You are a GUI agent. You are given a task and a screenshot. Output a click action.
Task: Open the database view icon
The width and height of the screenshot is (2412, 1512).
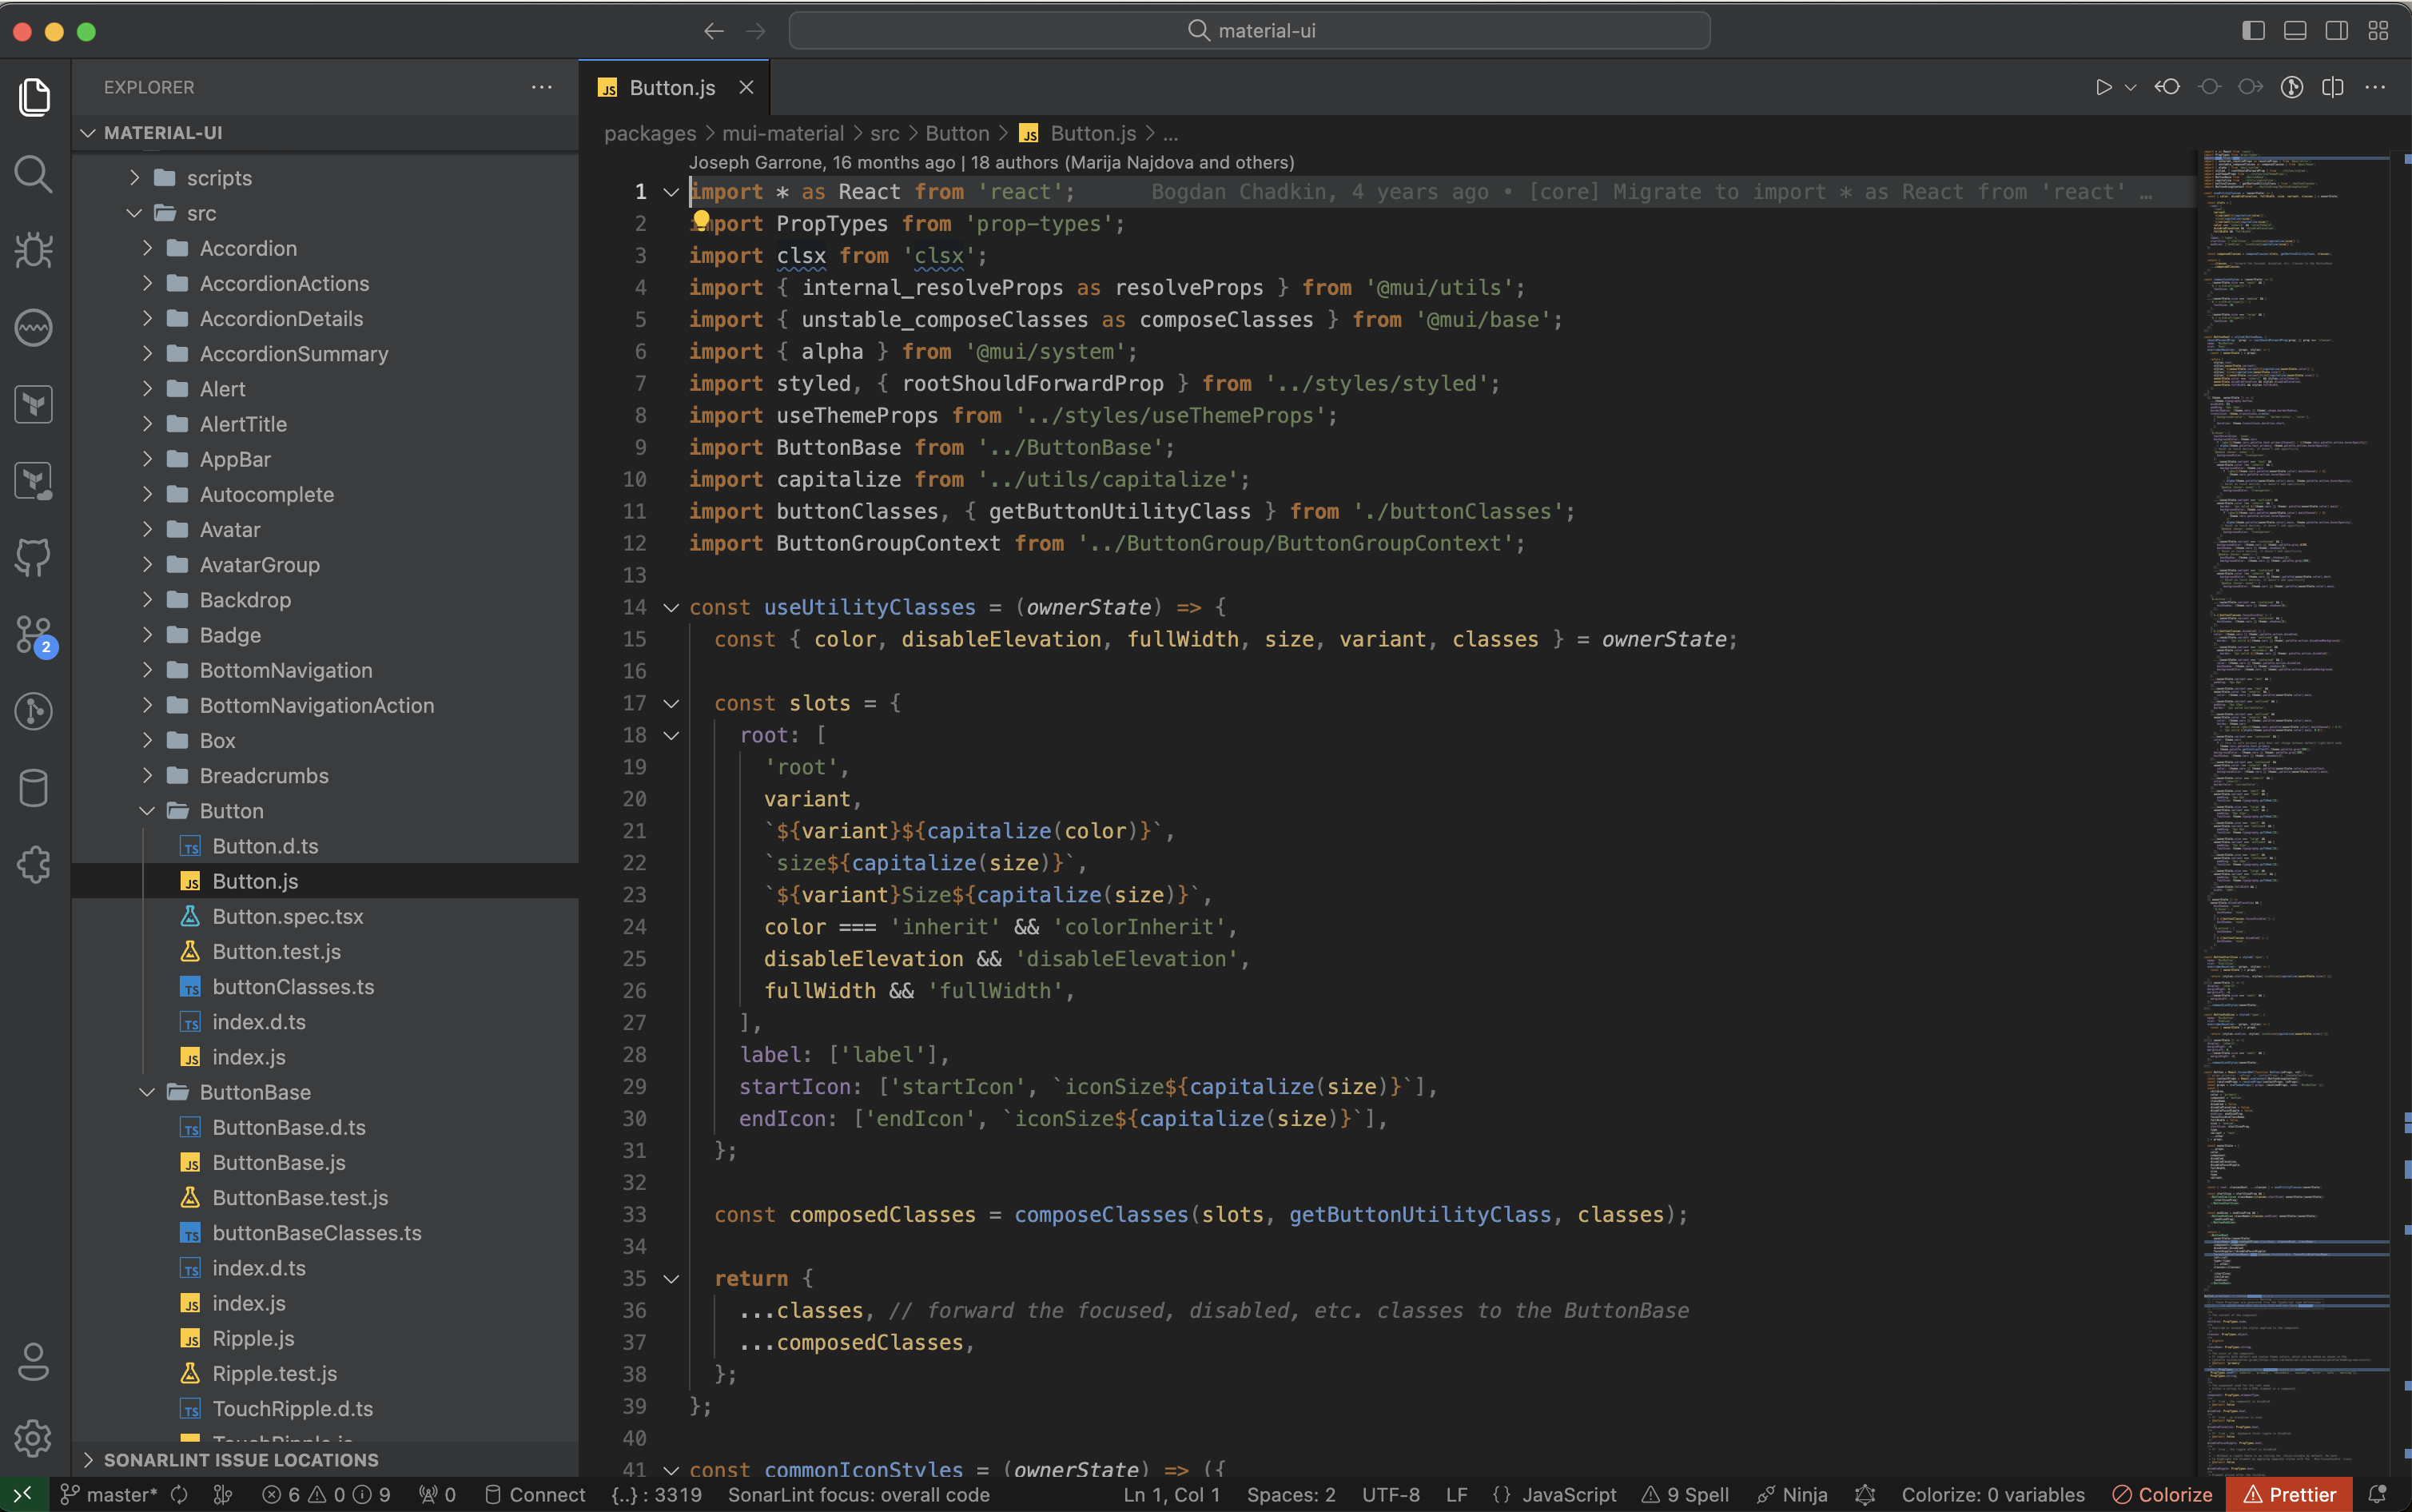[x=34, y=788]
